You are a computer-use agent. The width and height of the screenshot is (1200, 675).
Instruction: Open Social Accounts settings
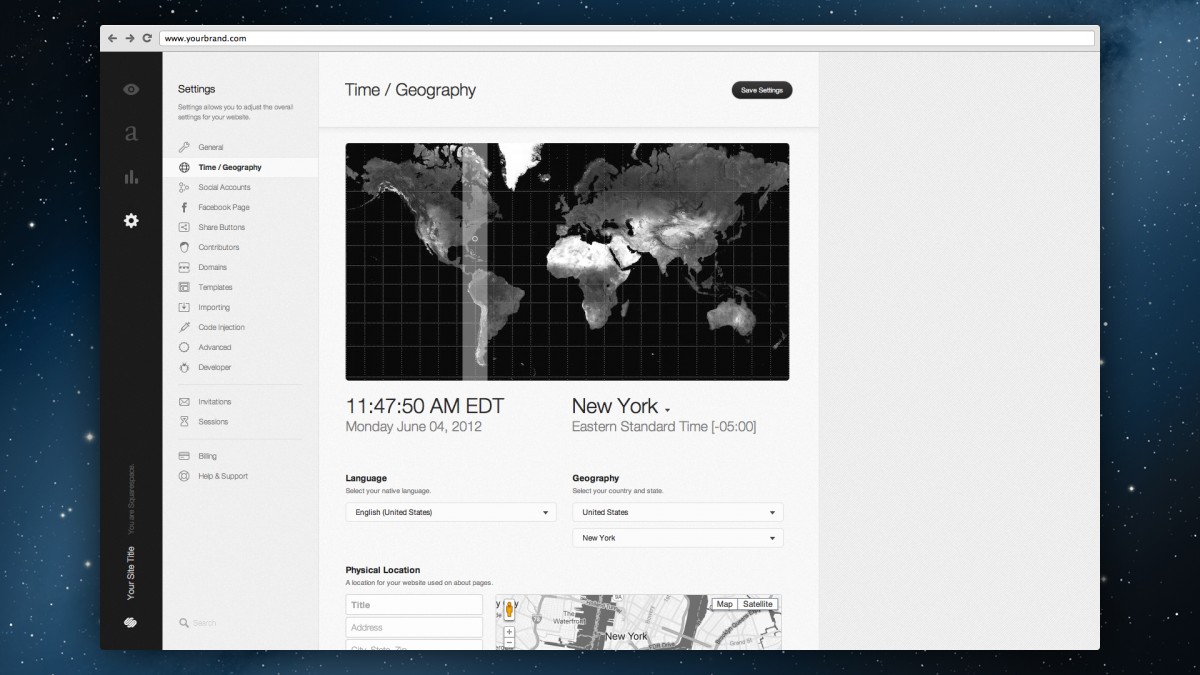pos(224,187)
